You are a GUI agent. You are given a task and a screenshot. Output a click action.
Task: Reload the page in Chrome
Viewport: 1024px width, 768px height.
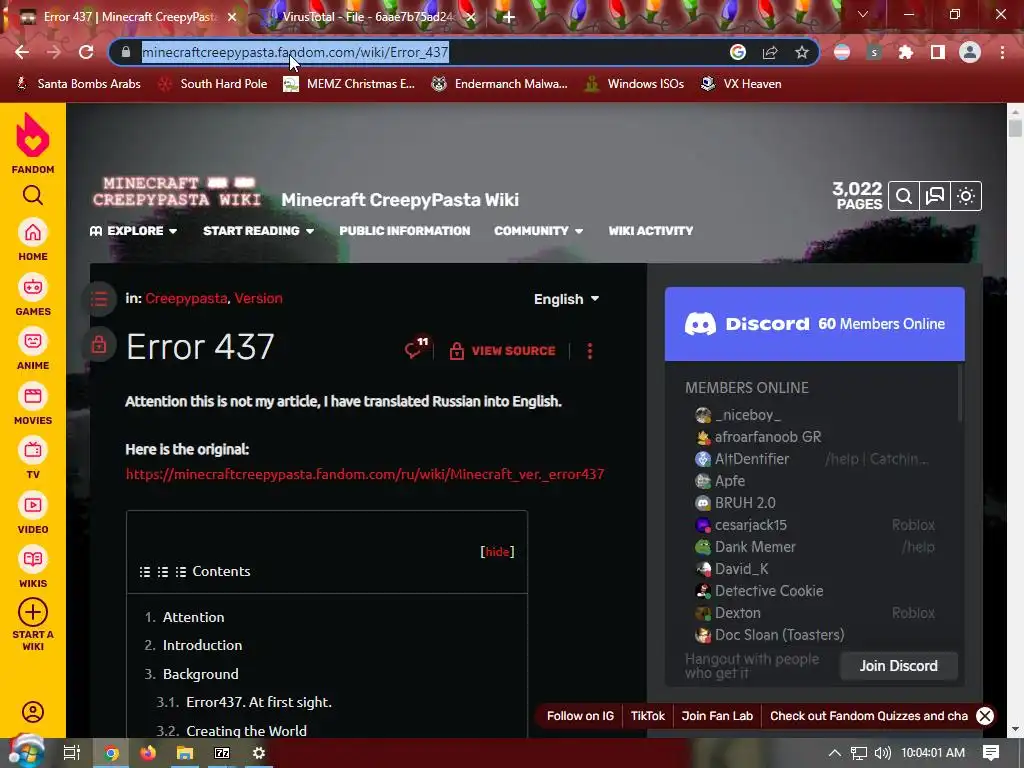click(86, 52)
